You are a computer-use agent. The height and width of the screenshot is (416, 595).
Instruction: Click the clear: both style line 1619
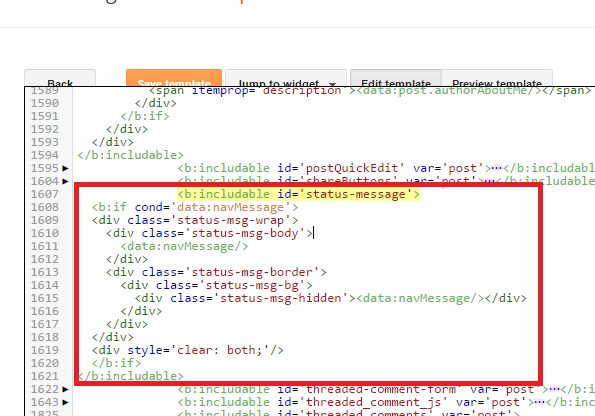pyautogui.click(x=188, y=350)
